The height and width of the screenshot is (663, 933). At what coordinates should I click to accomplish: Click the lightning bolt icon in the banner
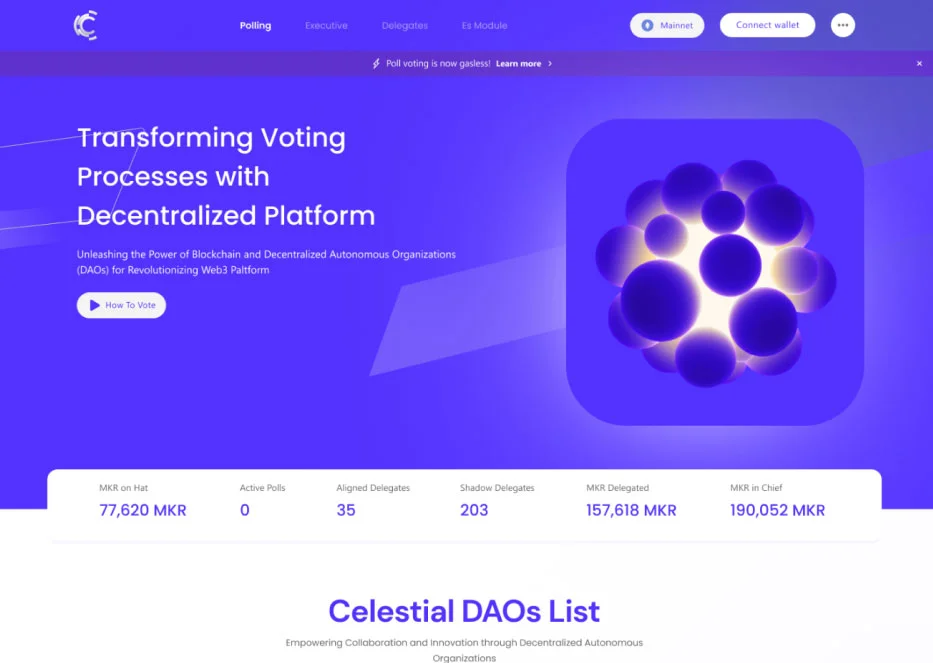(x=374, y=62)
